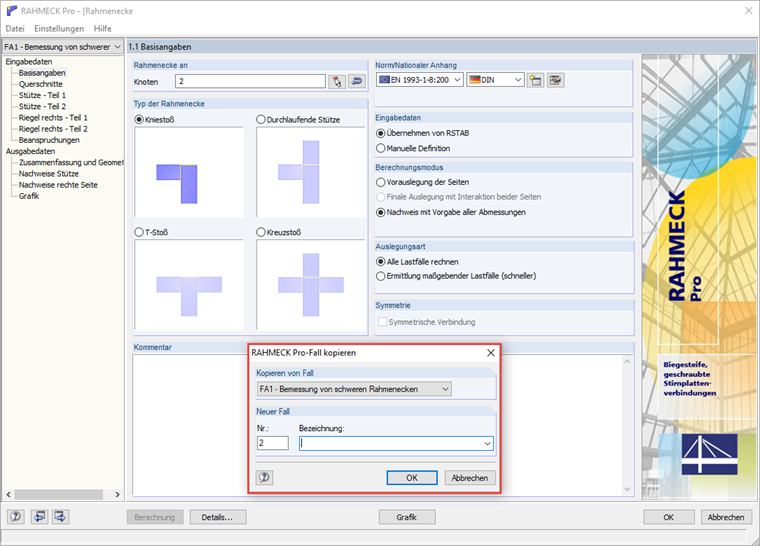Click main window OK button
Viewport: 760px width, 546px height.
tap(668, 517)
